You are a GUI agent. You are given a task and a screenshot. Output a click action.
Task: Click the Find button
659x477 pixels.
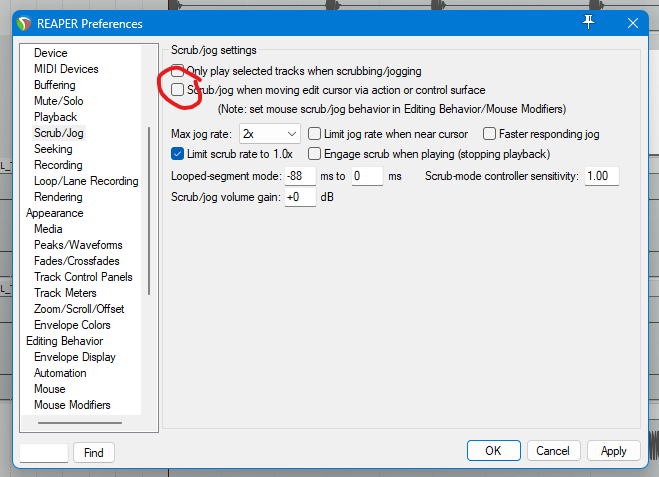pos(94,453)
